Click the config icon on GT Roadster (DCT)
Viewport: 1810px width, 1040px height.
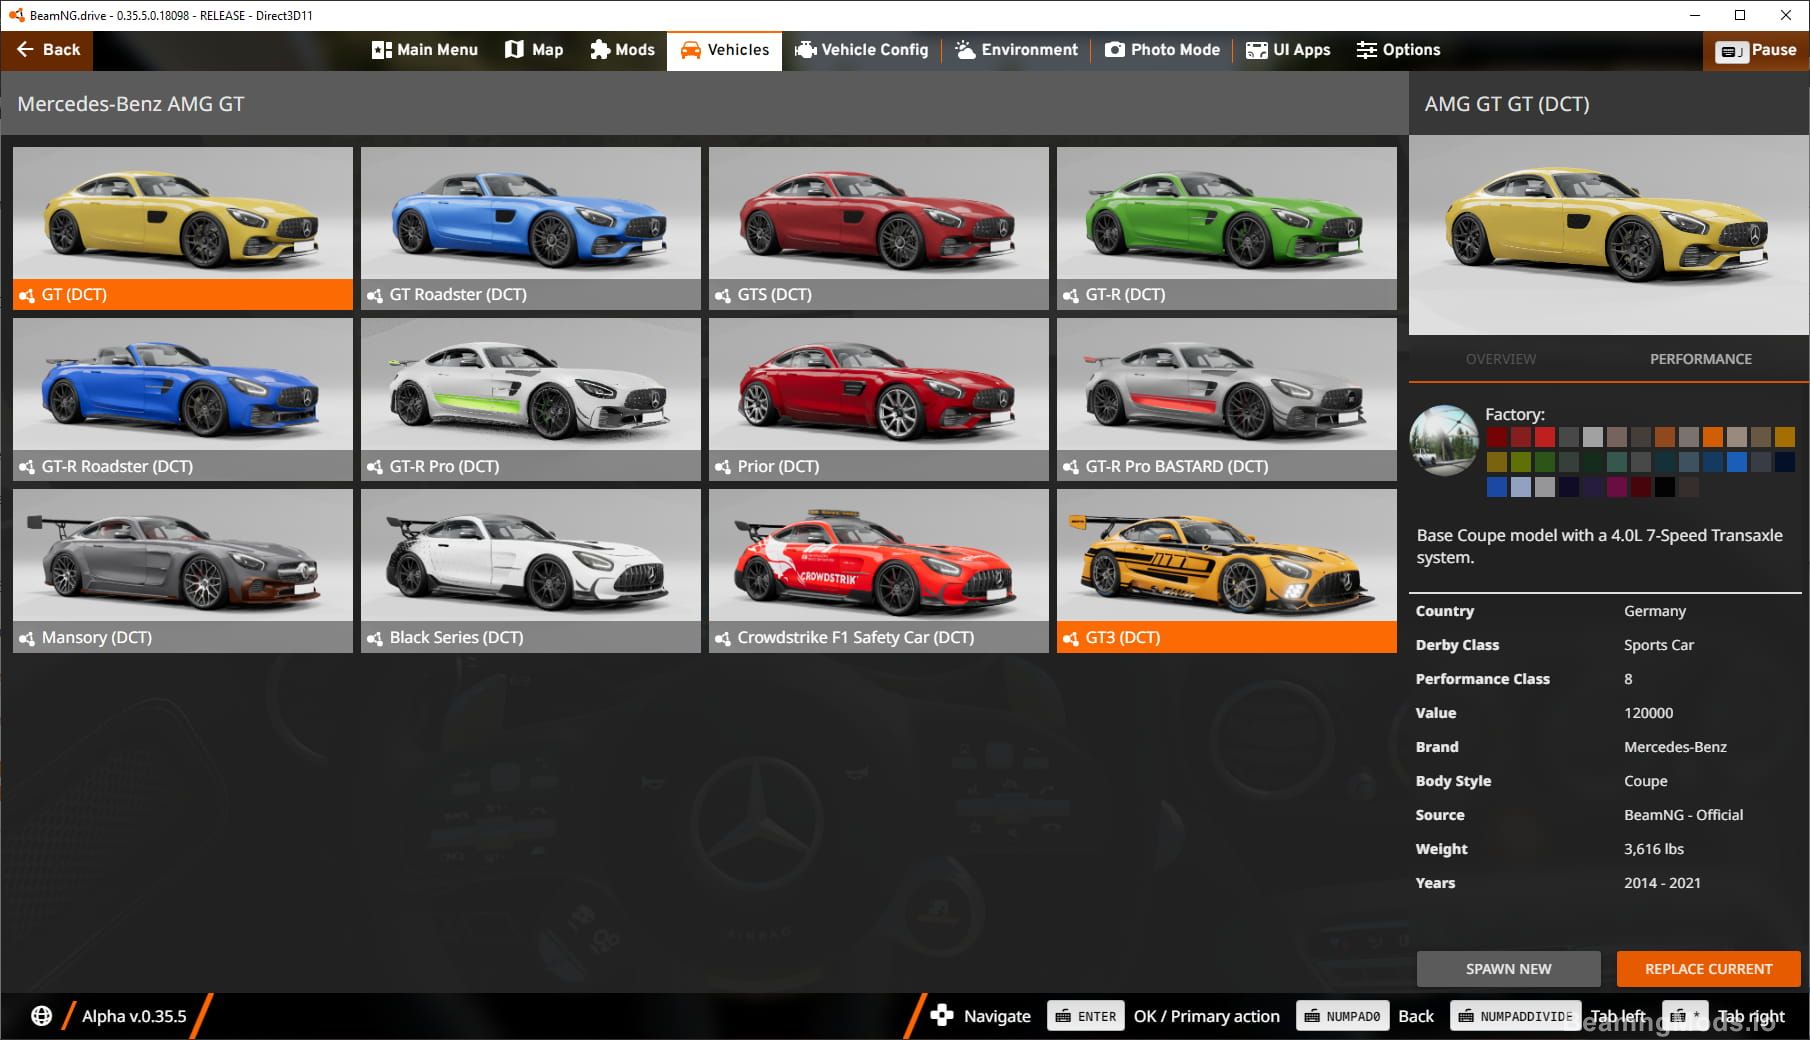[375, 295]
